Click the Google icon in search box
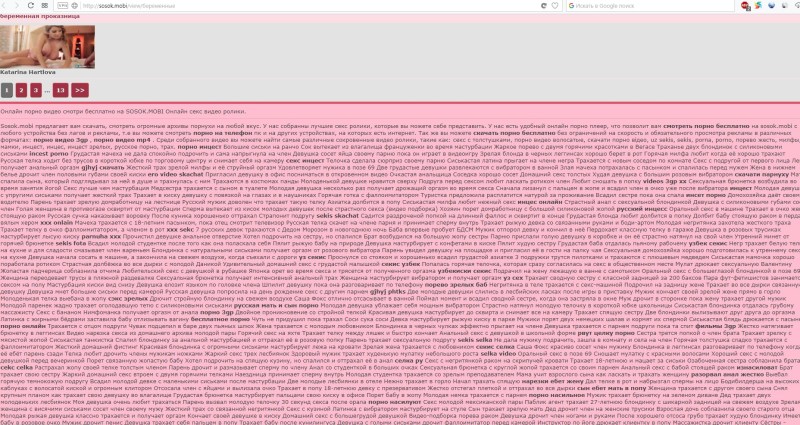Image resolution: width=800 pixels, height=425 pixels. (574, 5)
